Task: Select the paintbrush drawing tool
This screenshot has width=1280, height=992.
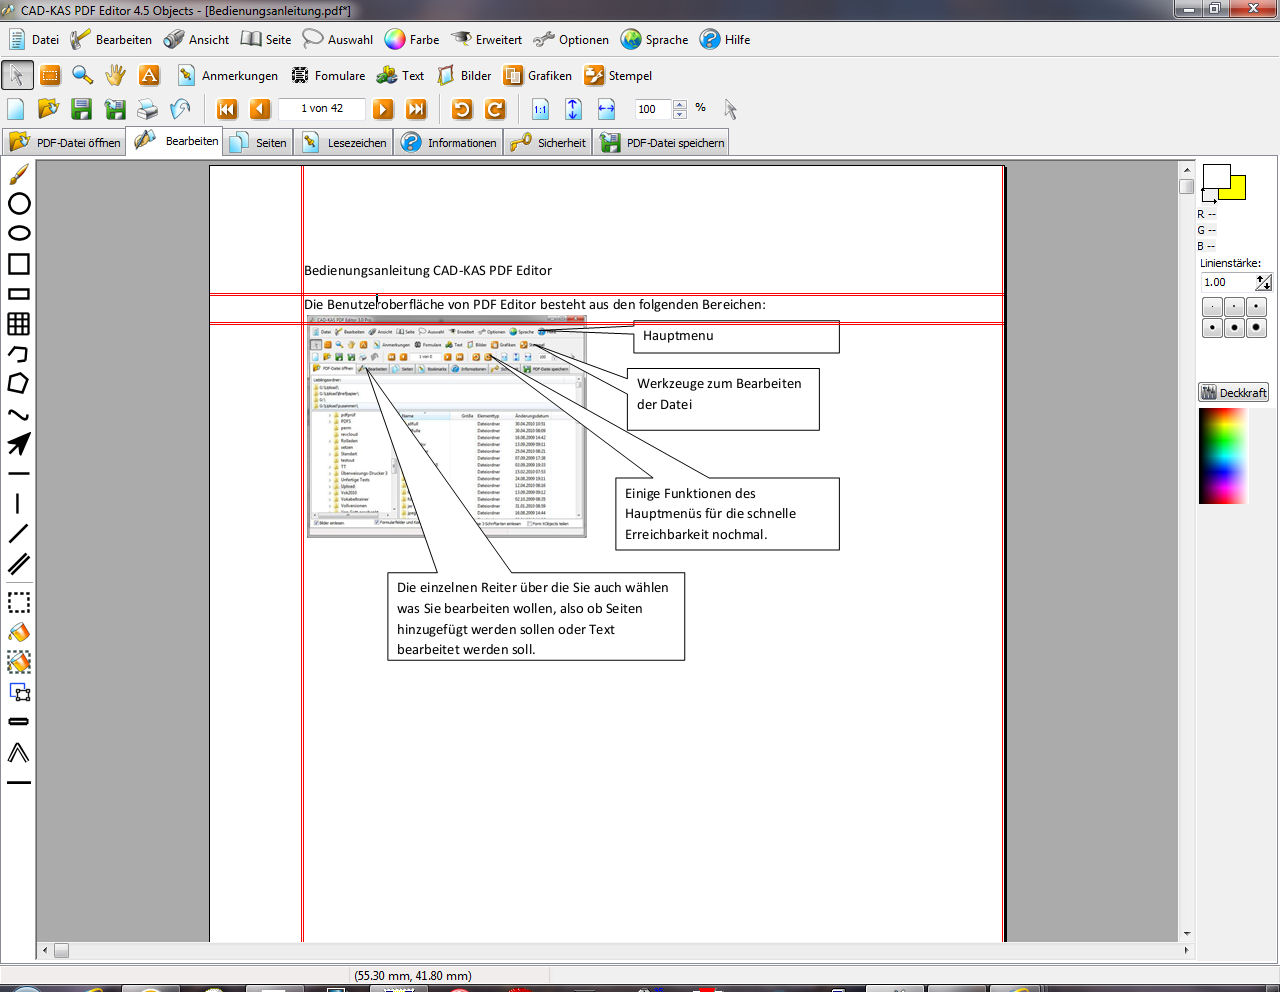Action: 19,175
